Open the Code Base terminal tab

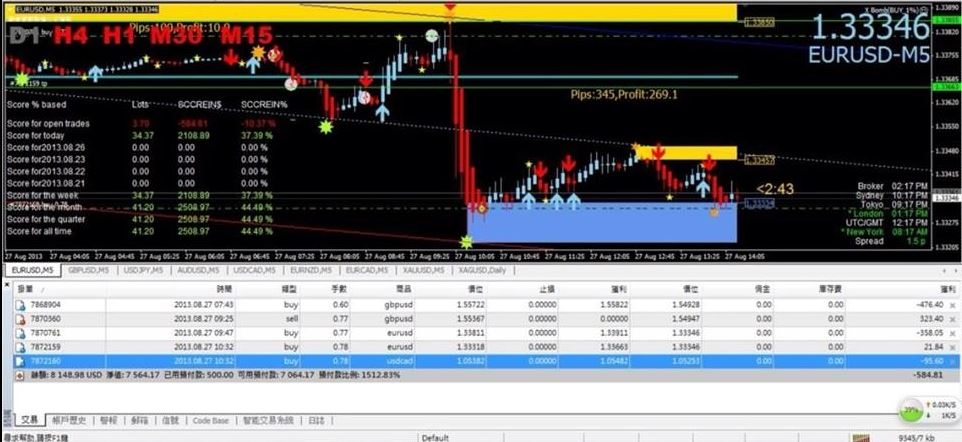(211, 421)
